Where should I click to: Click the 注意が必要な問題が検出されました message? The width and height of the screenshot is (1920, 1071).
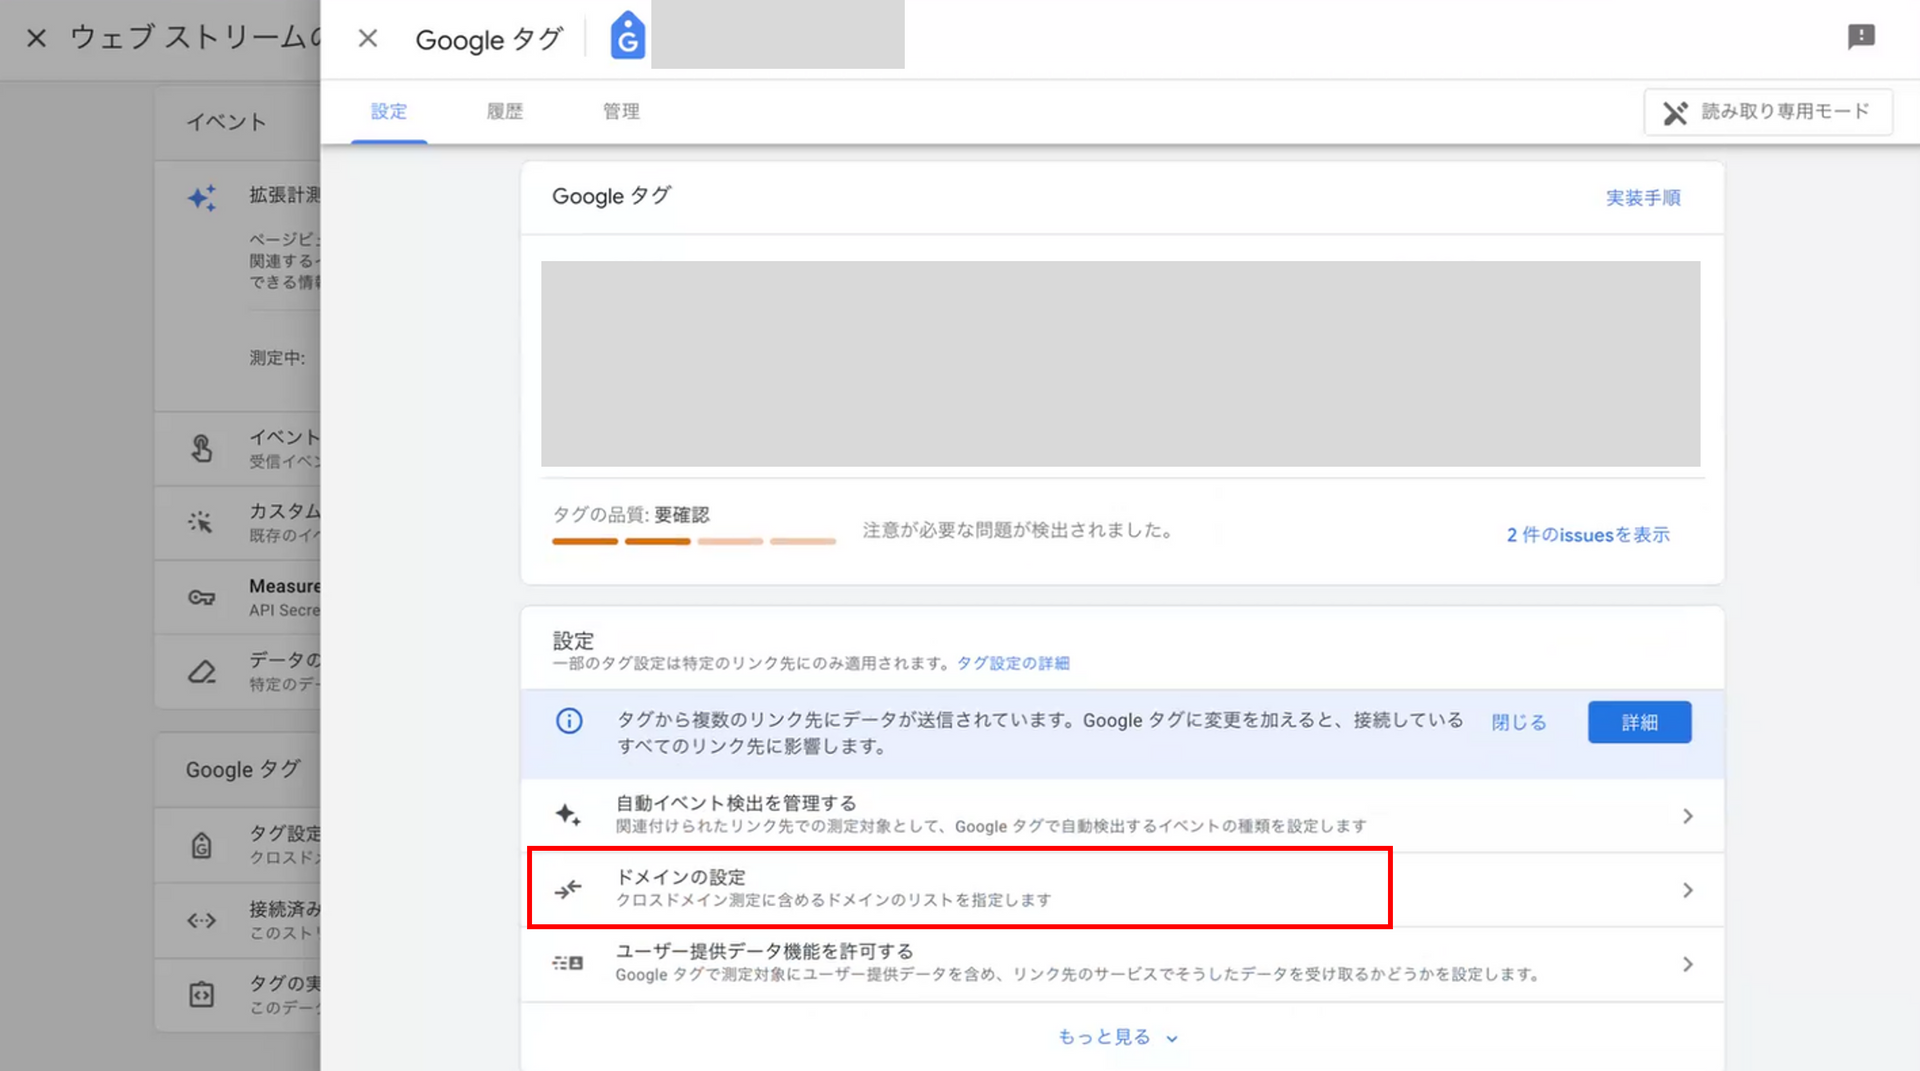[x=1018, y=530]
